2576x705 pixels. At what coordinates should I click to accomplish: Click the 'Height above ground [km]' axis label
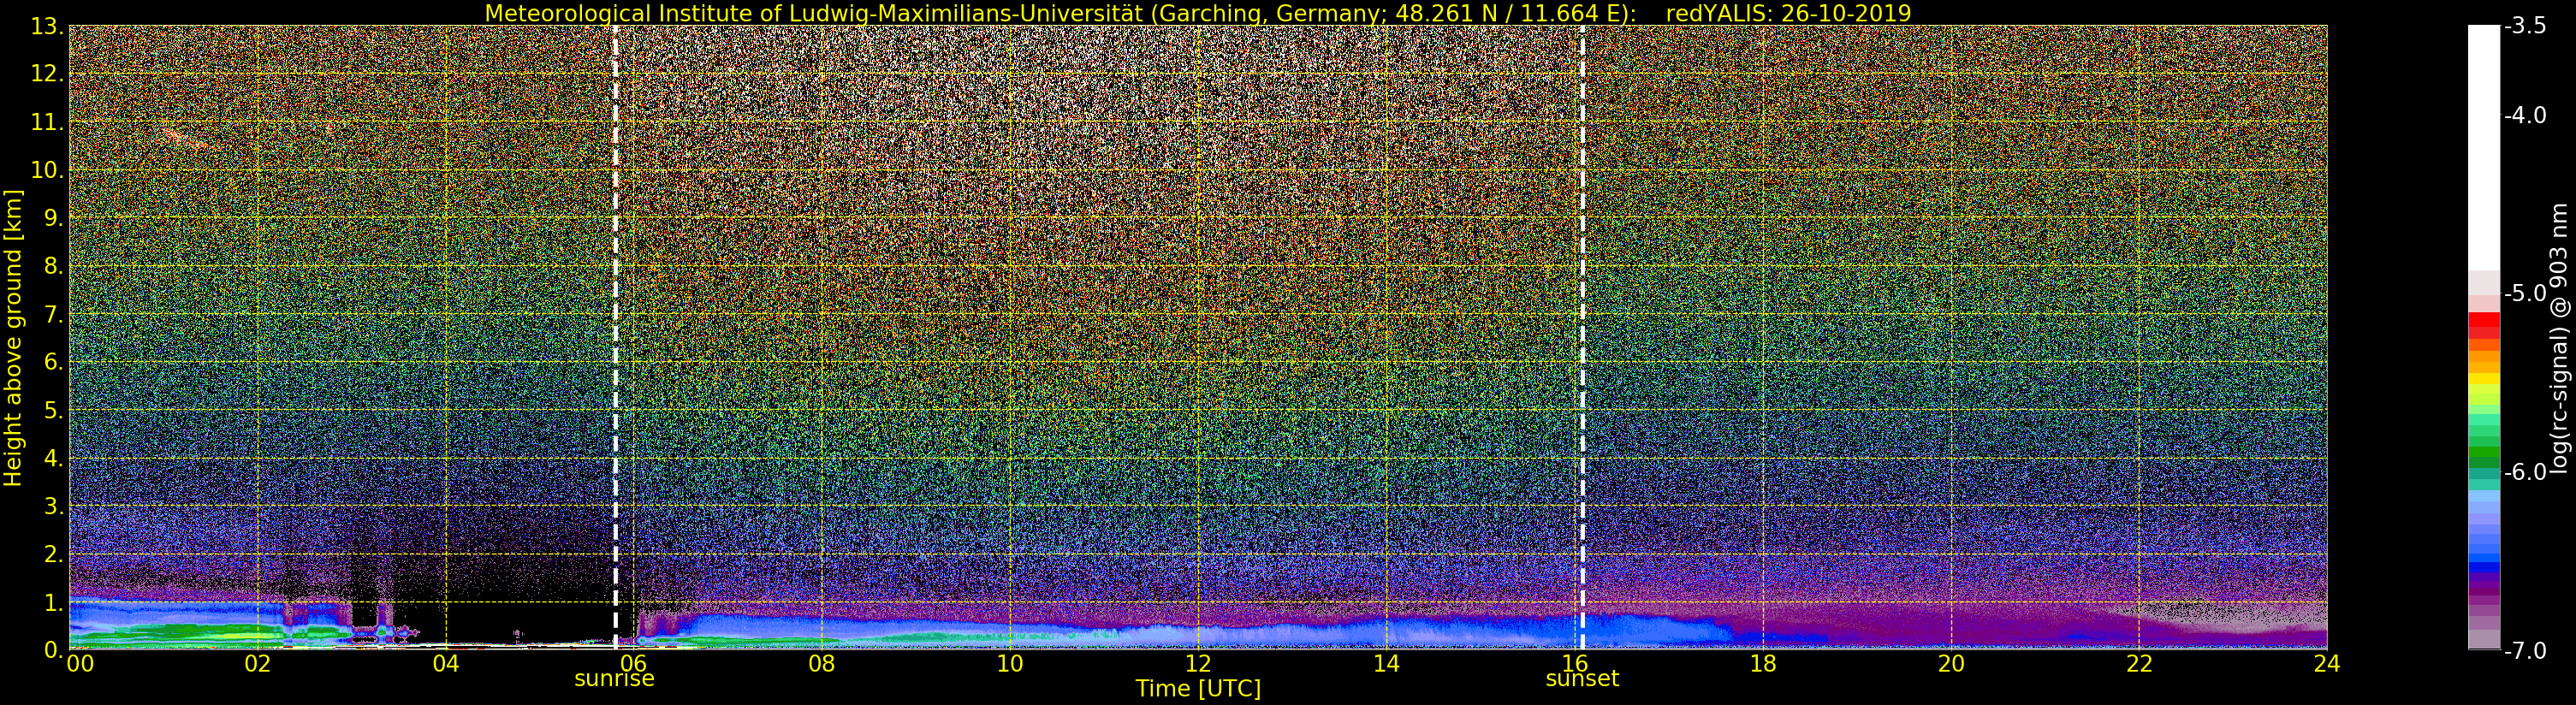(13, 338)
